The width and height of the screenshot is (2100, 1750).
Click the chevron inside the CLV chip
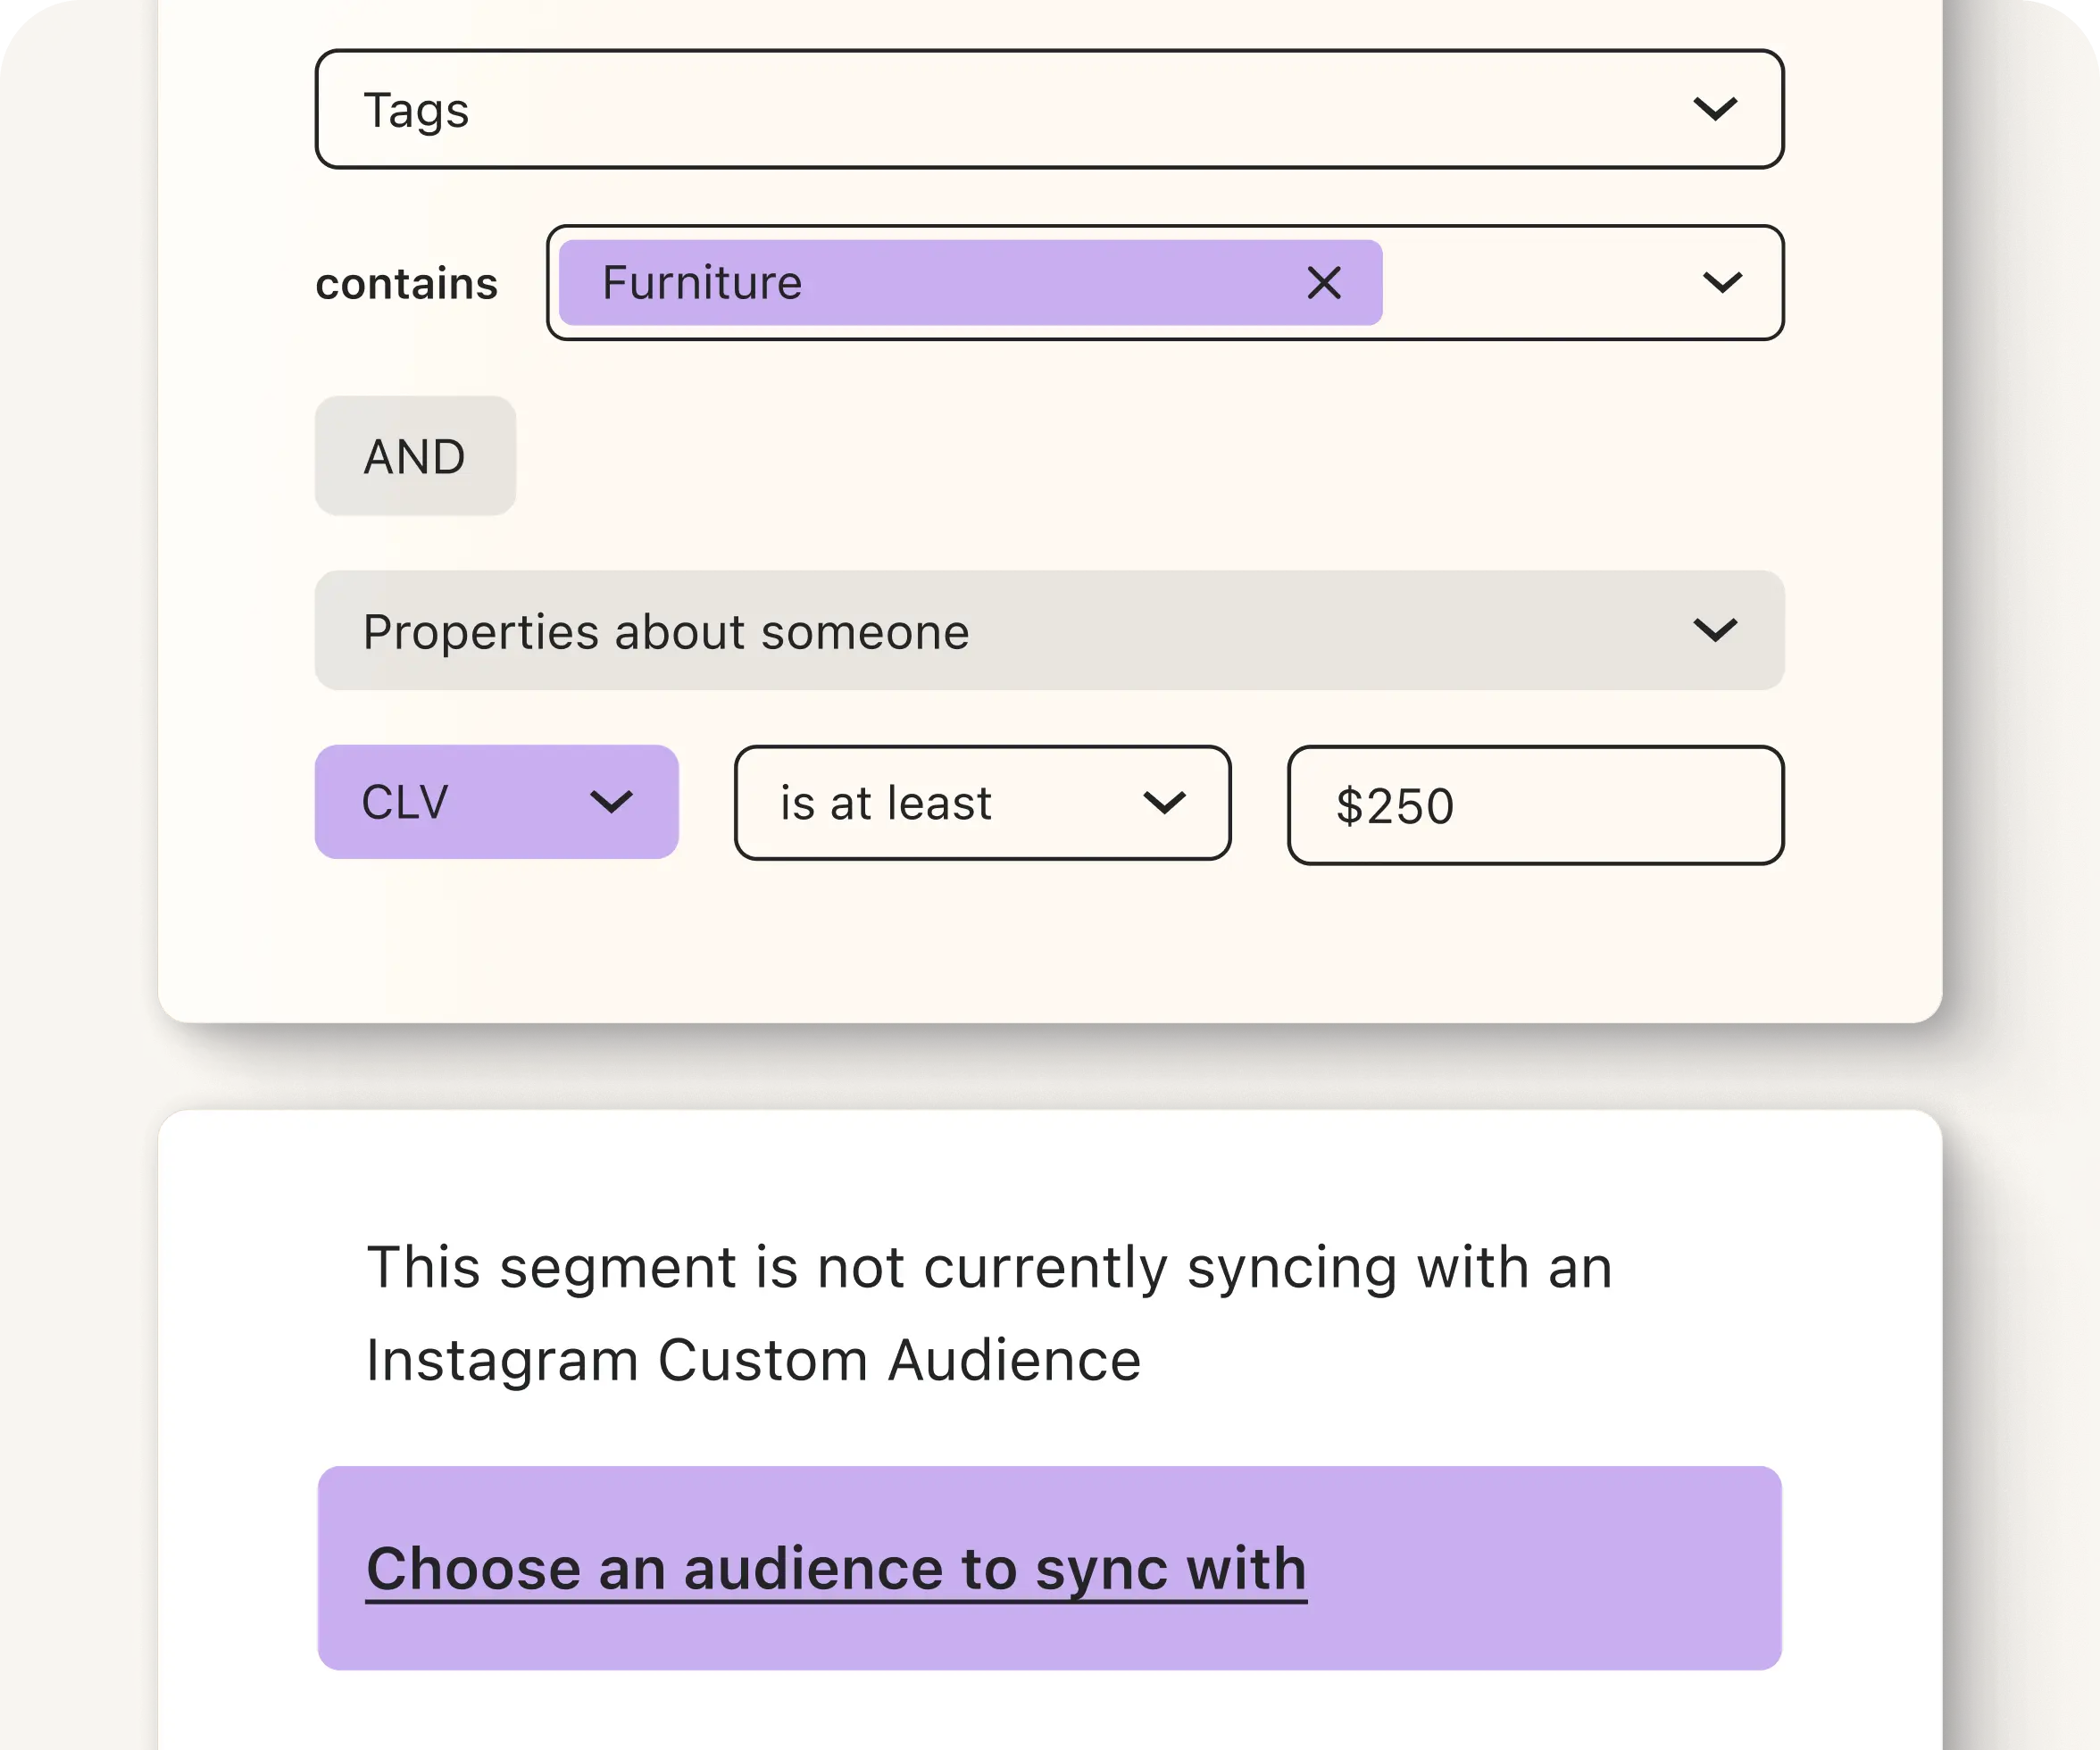[612, 802]
